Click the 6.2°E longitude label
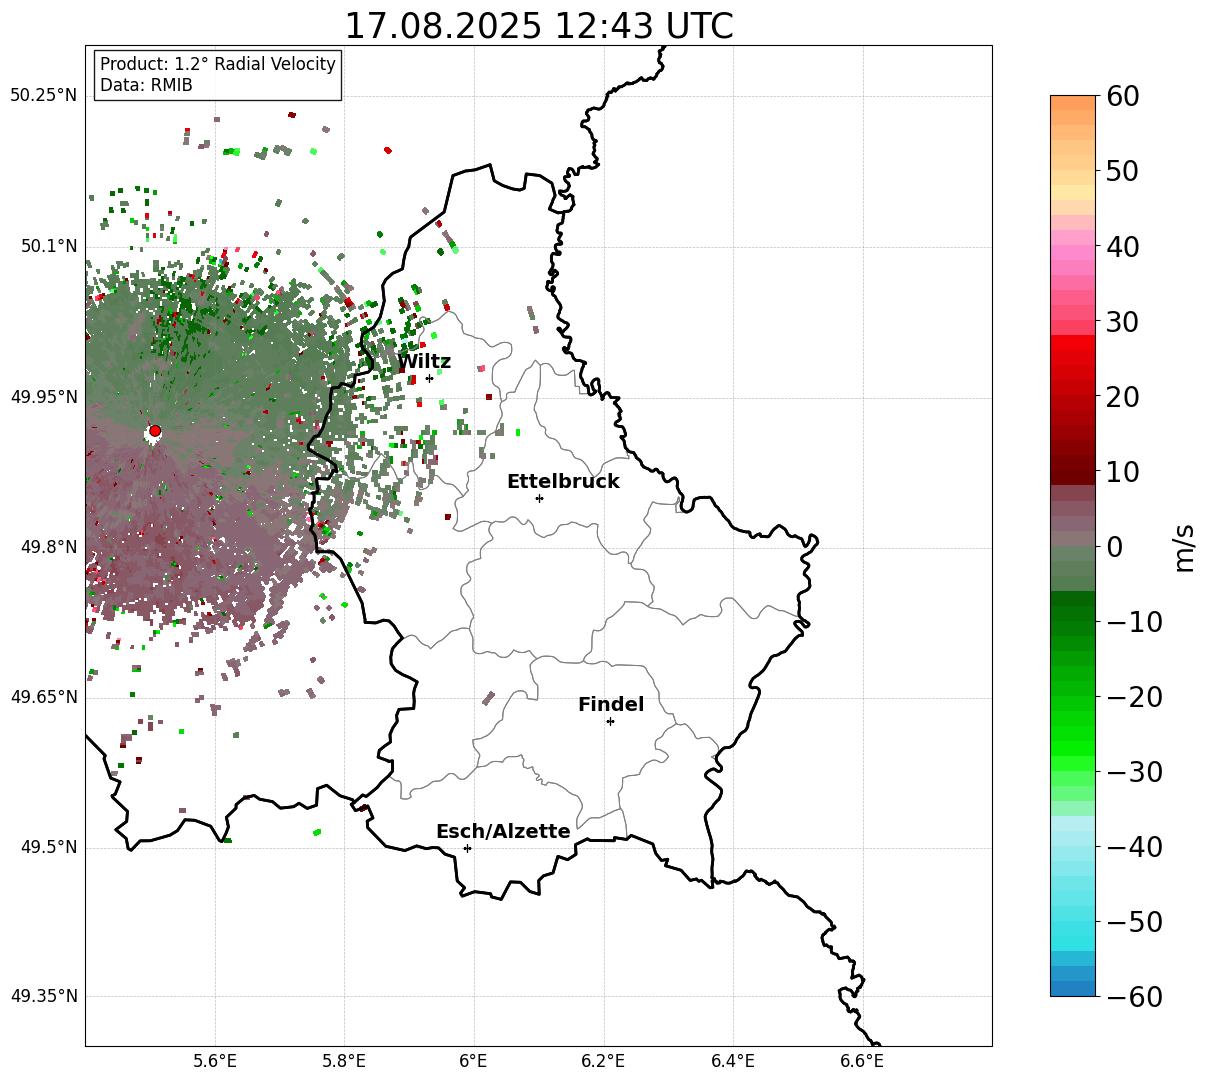Screen dimensions: 1207x1081 pos(604,1060)
